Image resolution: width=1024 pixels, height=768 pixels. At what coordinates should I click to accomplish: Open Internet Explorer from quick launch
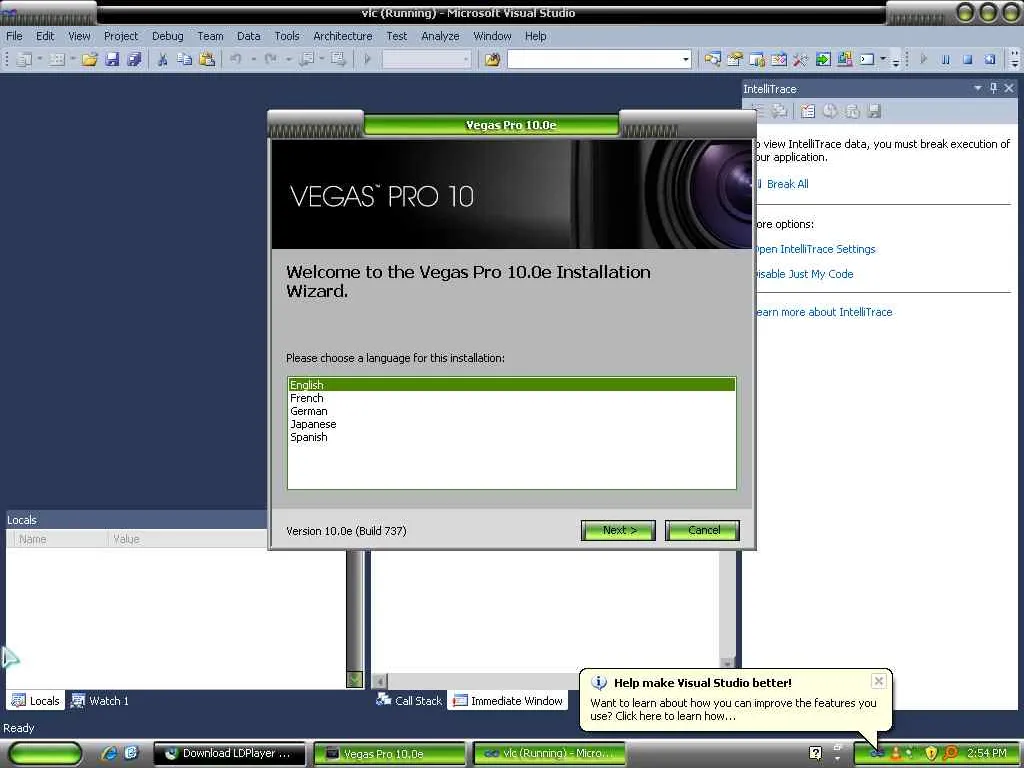pos(109,753)
